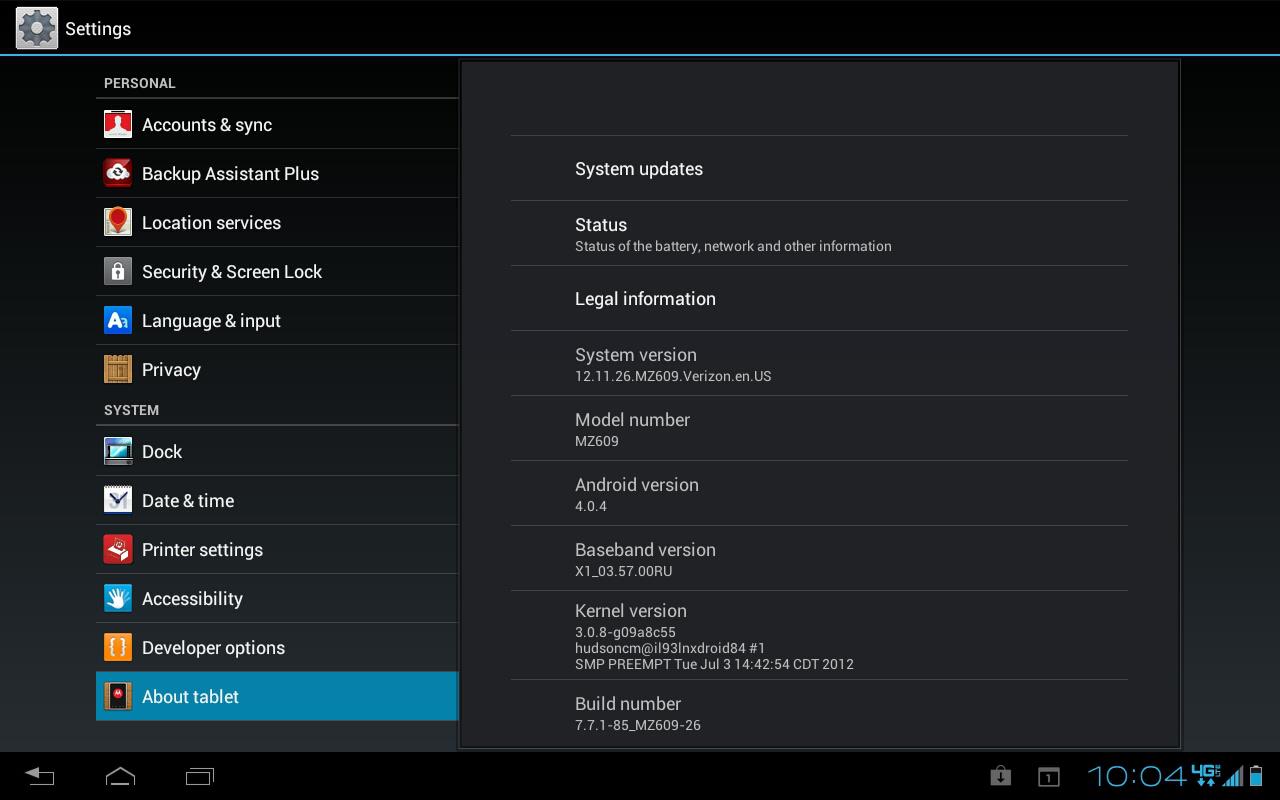1280x800 pixels.
Task: Tap the Backup Assistant Plus cloud icon
Action: [x=118, y=173]
